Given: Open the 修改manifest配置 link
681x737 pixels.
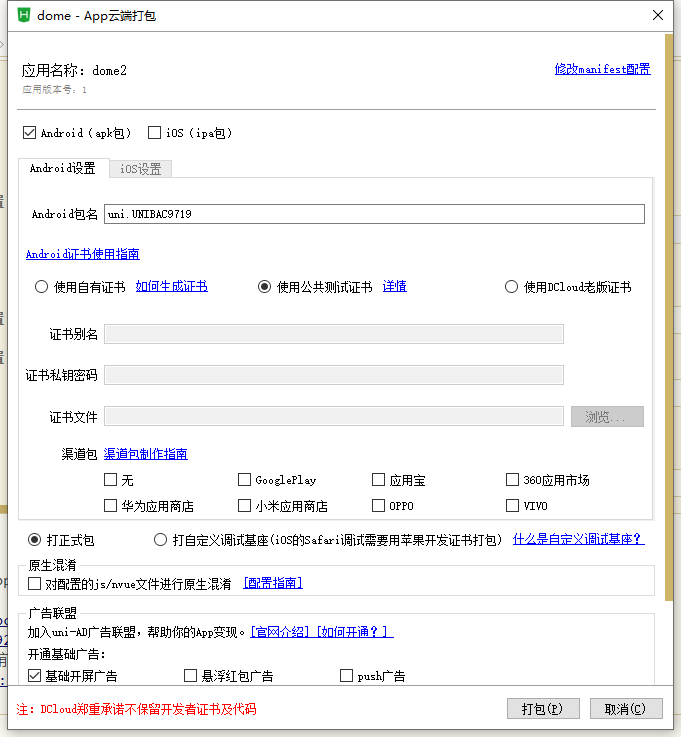Looking at the screenshot, I should (x=602, y=69).
